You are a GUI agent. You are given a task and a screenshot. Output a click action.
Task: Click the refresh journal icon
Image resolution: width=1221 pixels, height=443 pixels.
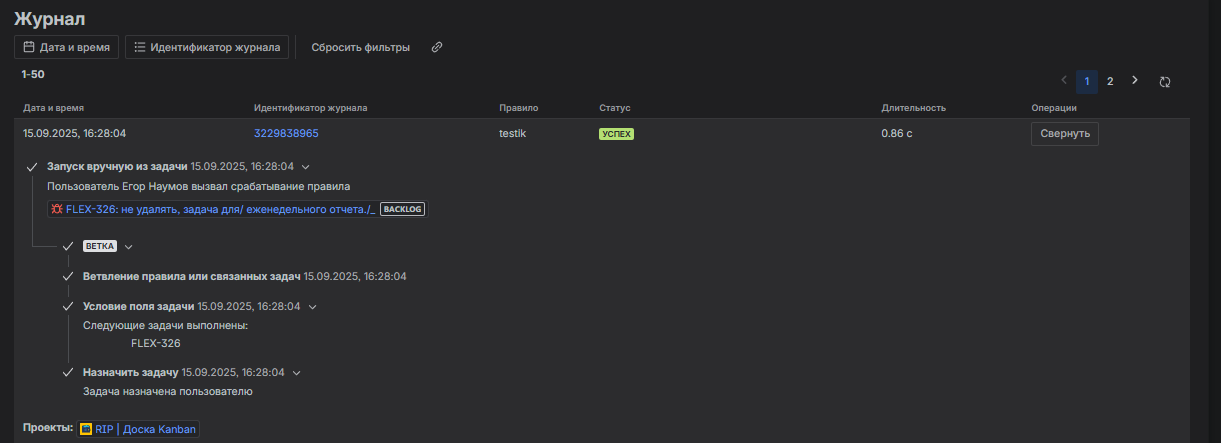tap(1165, 82)
